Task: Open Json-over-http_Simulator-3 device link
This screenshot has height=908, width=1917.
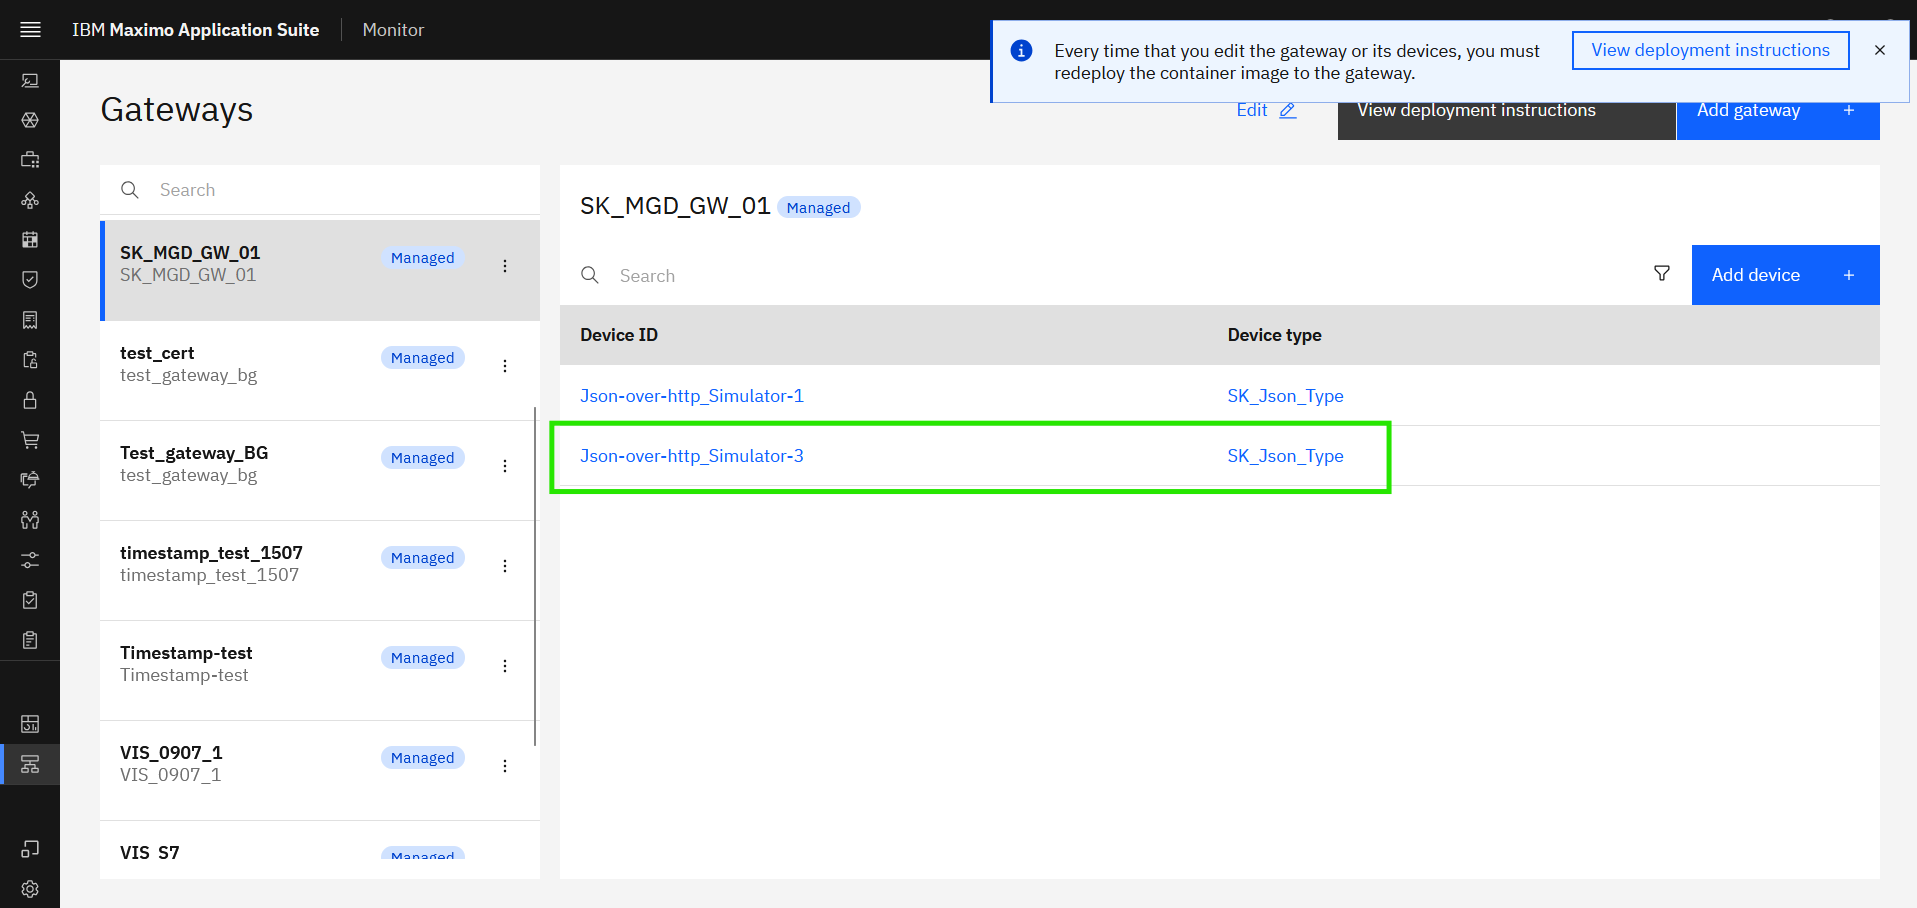Action: pos(692,456)
